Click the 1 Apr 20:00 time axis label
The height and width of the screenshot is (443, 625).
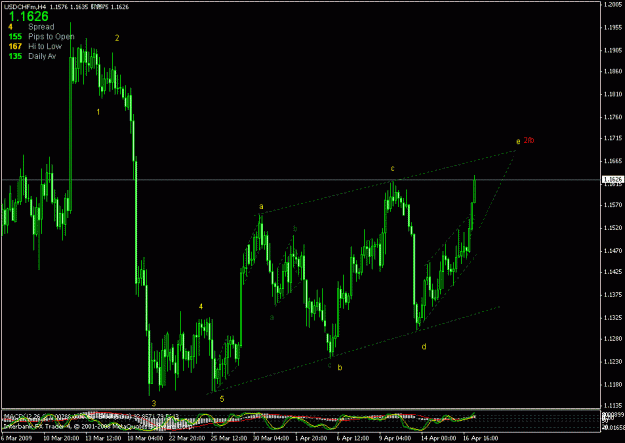311,438
